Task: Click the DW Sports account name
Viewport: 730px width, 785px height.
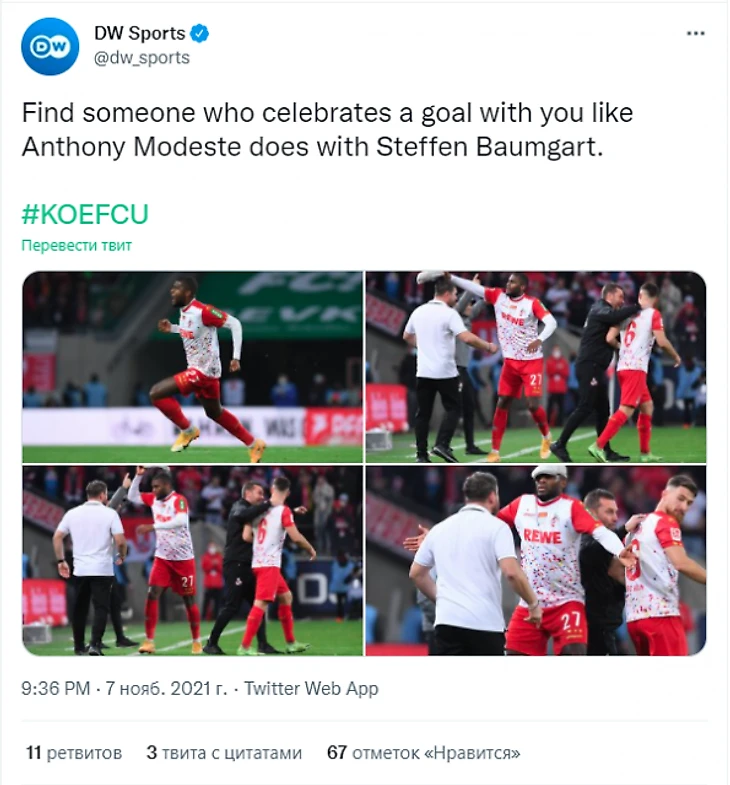Action: pos(139,34)
